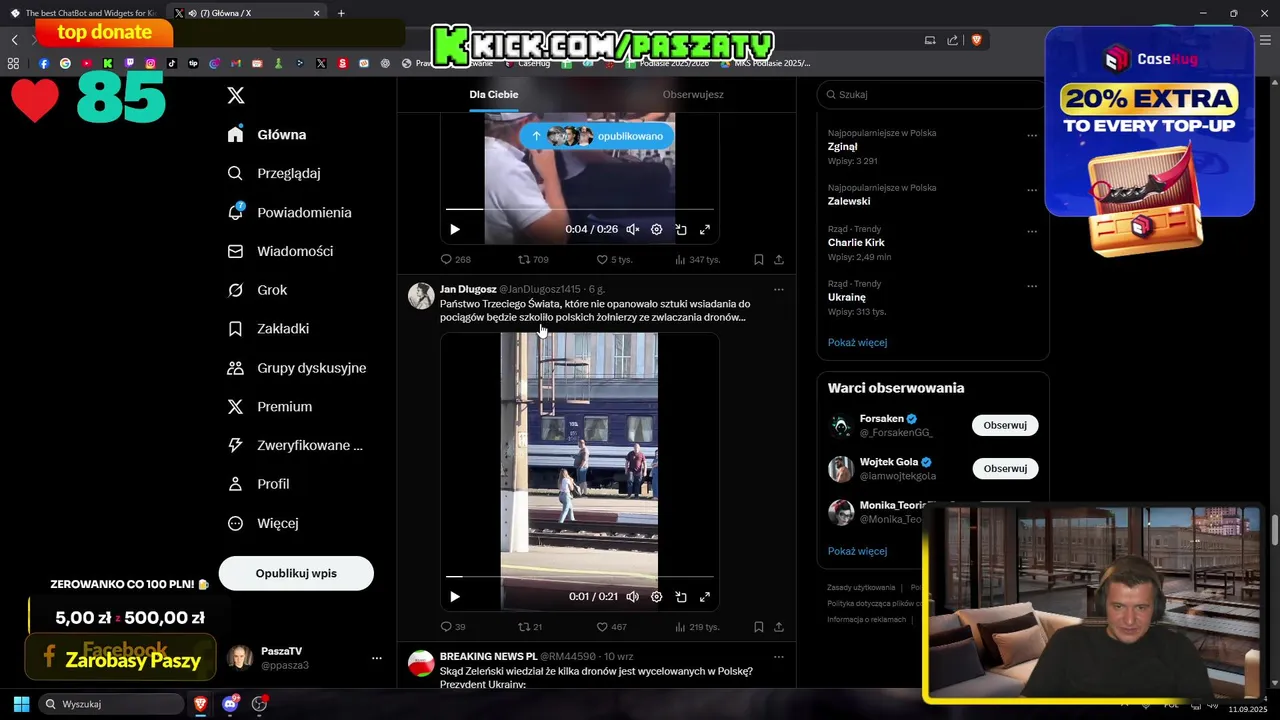Open Wiadomości messages

click(280, 251)
